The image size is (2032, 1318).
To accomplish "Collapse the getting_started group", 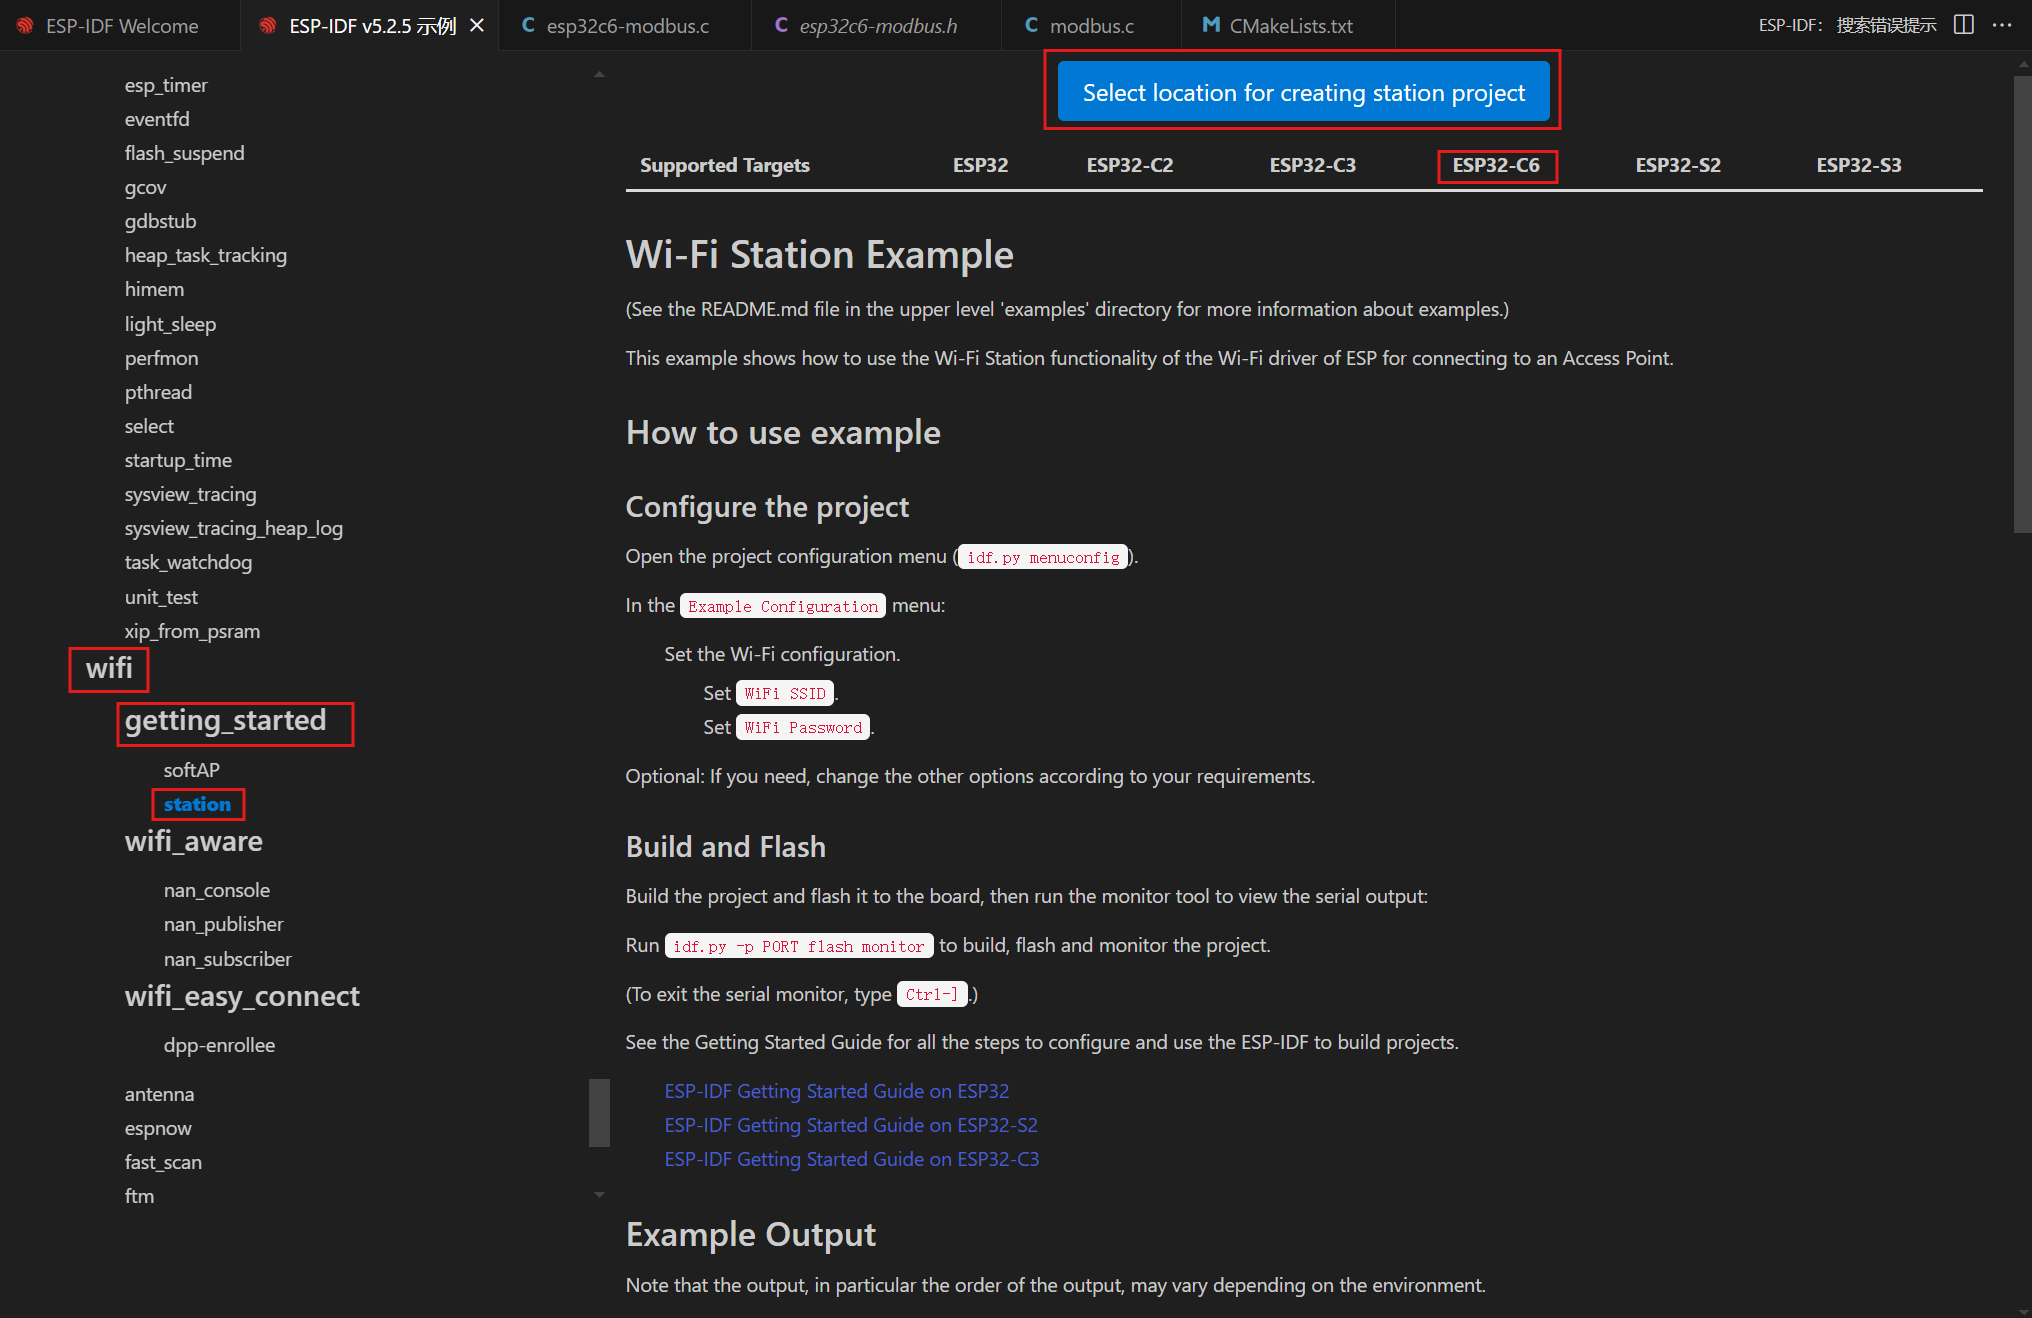I will (x=225, y=720).
